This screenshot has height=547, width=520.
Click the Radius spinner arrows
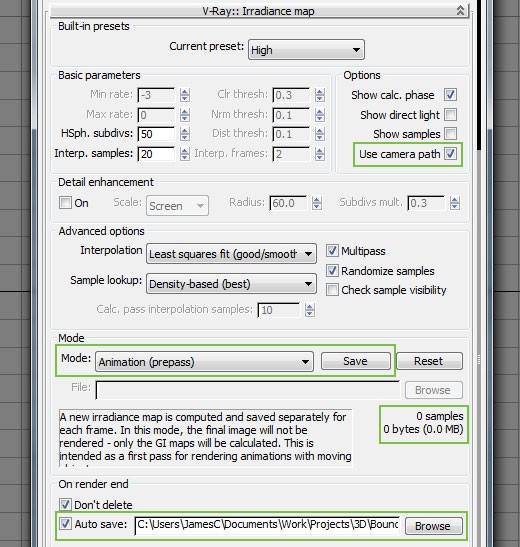point(317,203)
